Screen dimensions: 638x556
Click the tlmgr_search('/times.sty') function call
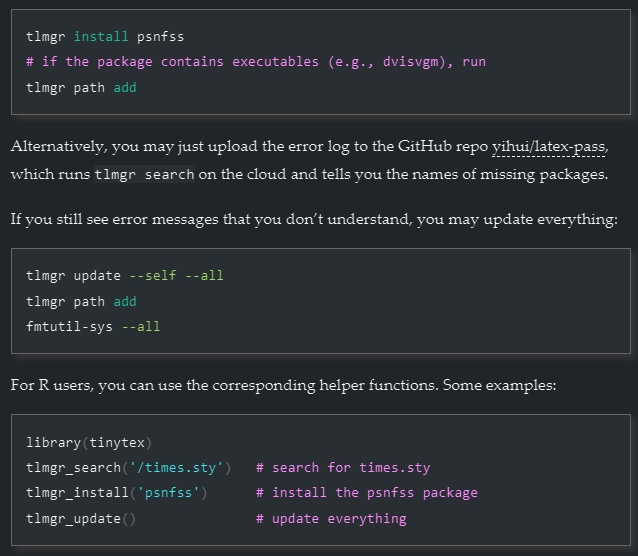(x=129, y=467)
